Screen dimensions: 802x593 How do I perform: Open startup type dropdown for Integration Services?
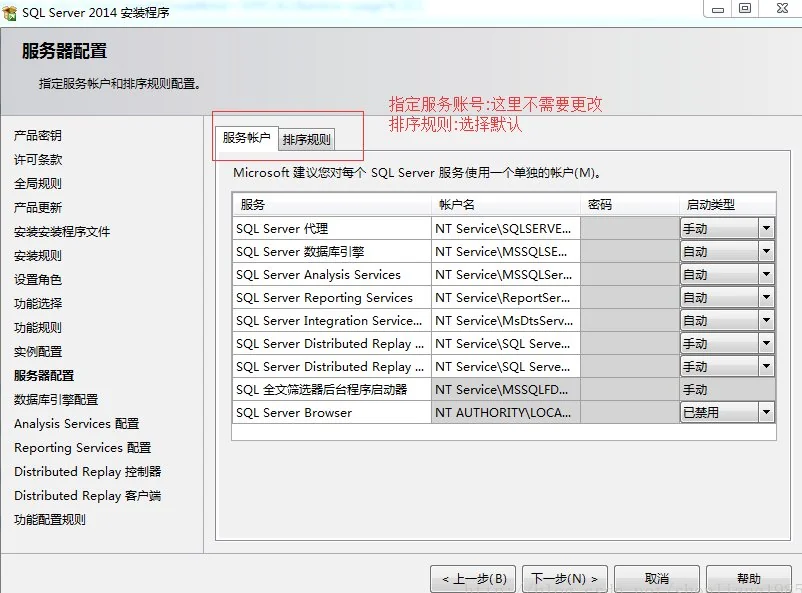766,320
